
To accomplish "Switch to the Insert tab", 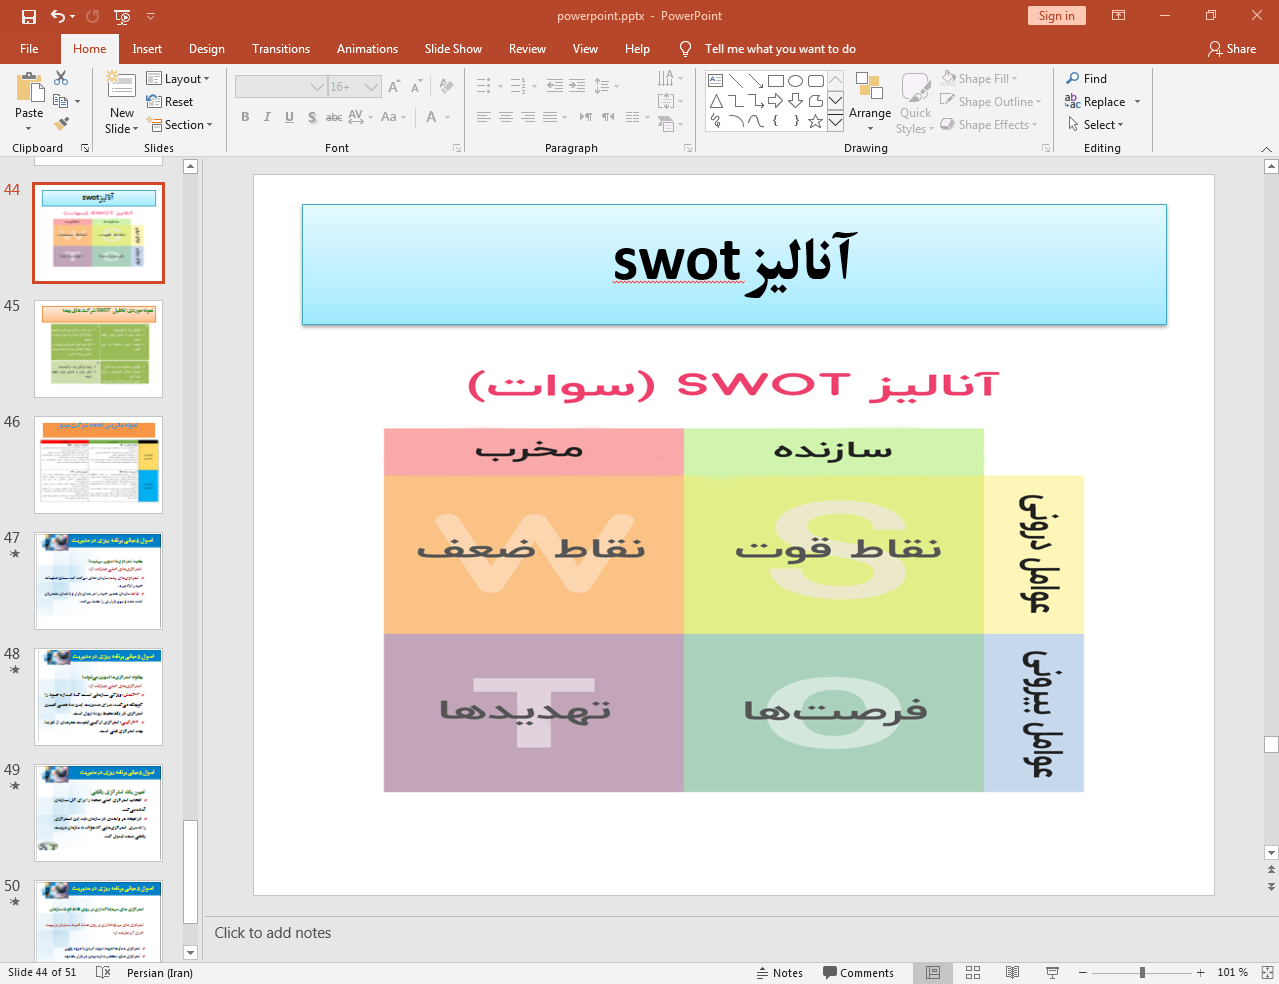I will point(147,48).
